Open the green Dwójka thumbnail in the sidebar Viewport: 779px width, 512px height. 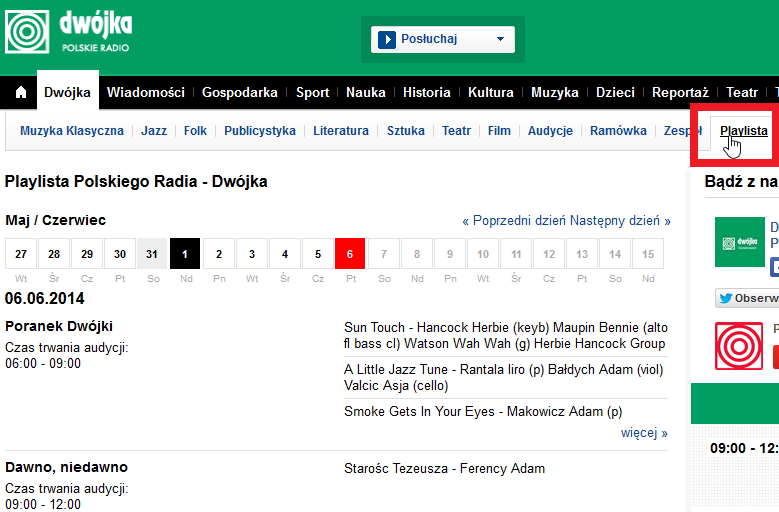point(740,242)
